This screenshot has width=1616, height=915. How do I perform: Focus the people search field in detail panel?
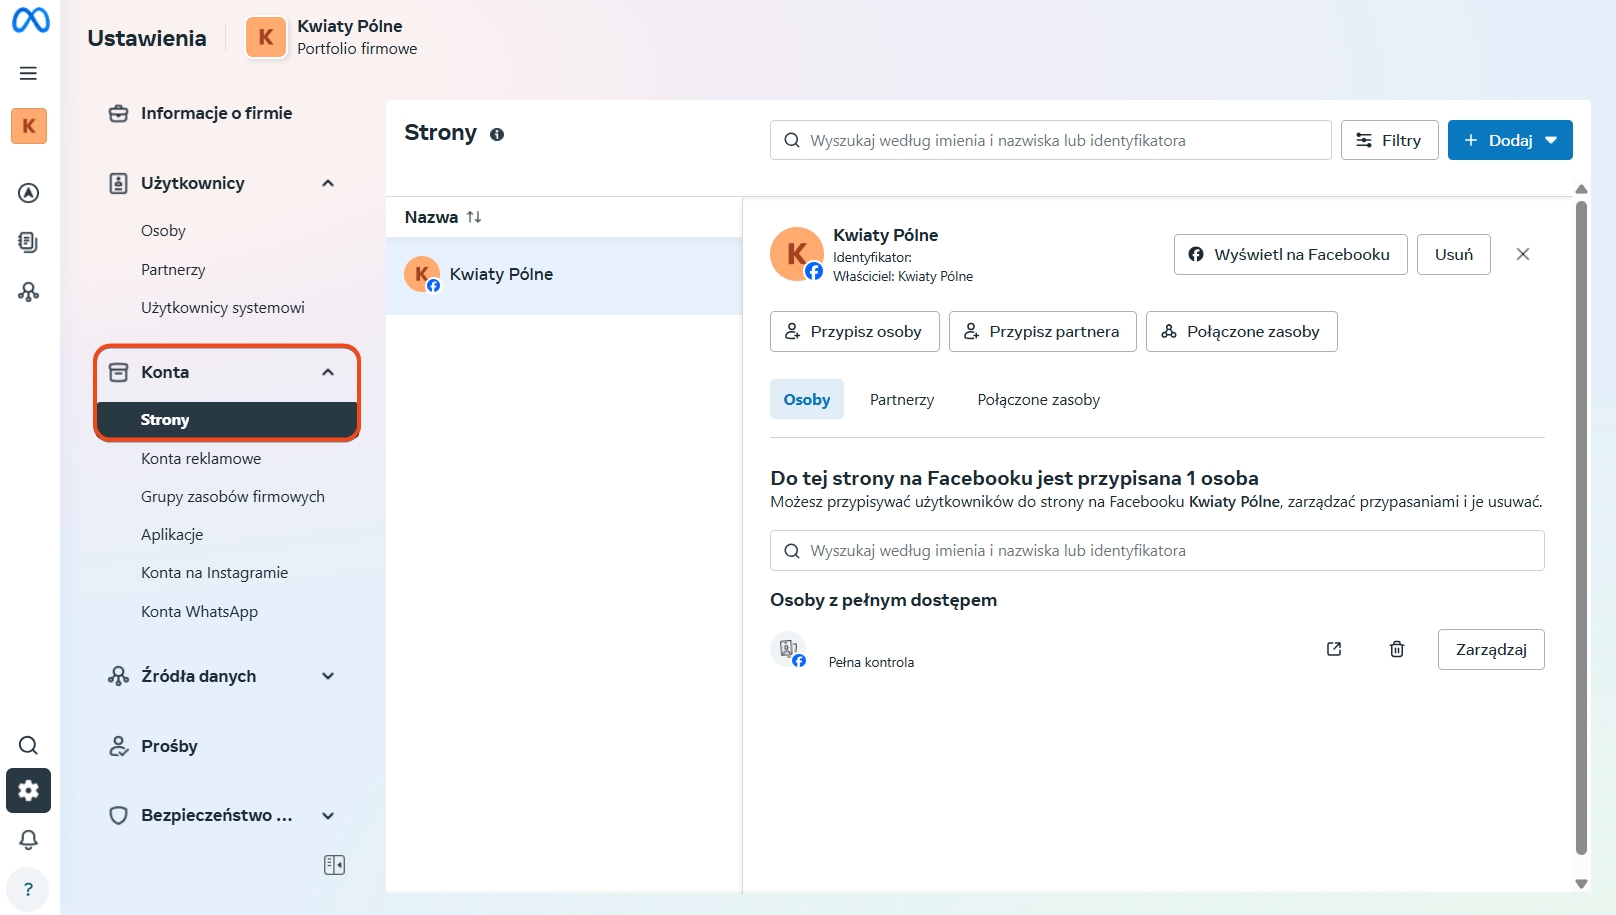click(x=1157, y=550)
